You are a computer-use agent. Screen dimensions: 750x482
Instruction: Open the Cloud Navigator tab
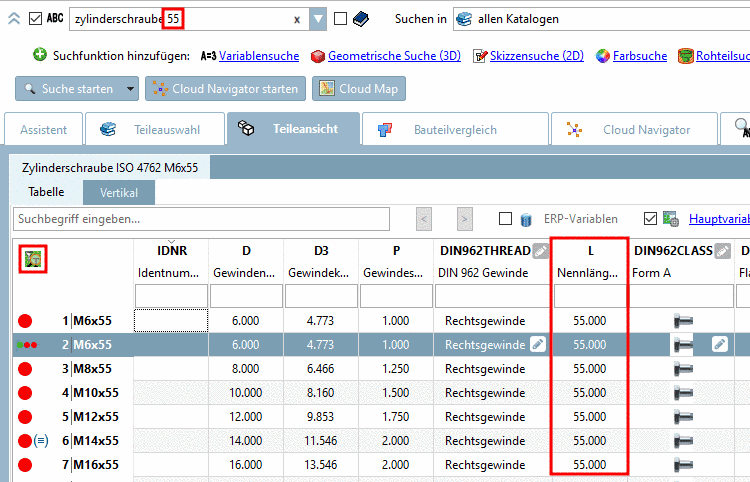tap(634, 130)
